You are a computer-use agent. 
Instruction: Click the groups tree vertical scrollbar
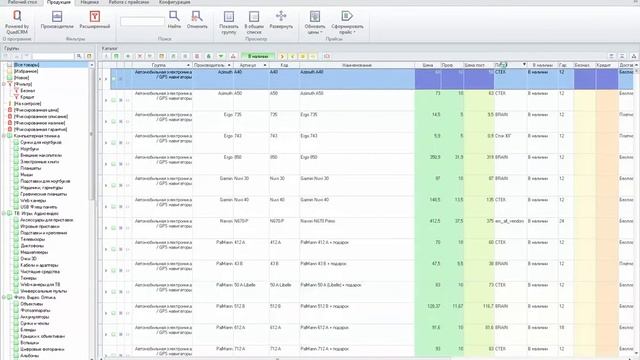tap(91, 135)
